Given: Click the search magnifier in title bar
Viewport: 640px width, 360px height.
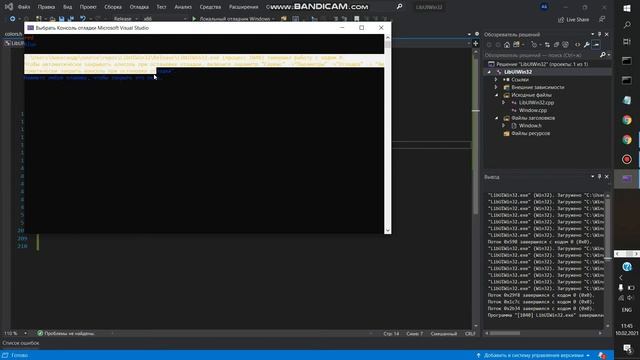Looking at the screenshot, I should 399,7.
